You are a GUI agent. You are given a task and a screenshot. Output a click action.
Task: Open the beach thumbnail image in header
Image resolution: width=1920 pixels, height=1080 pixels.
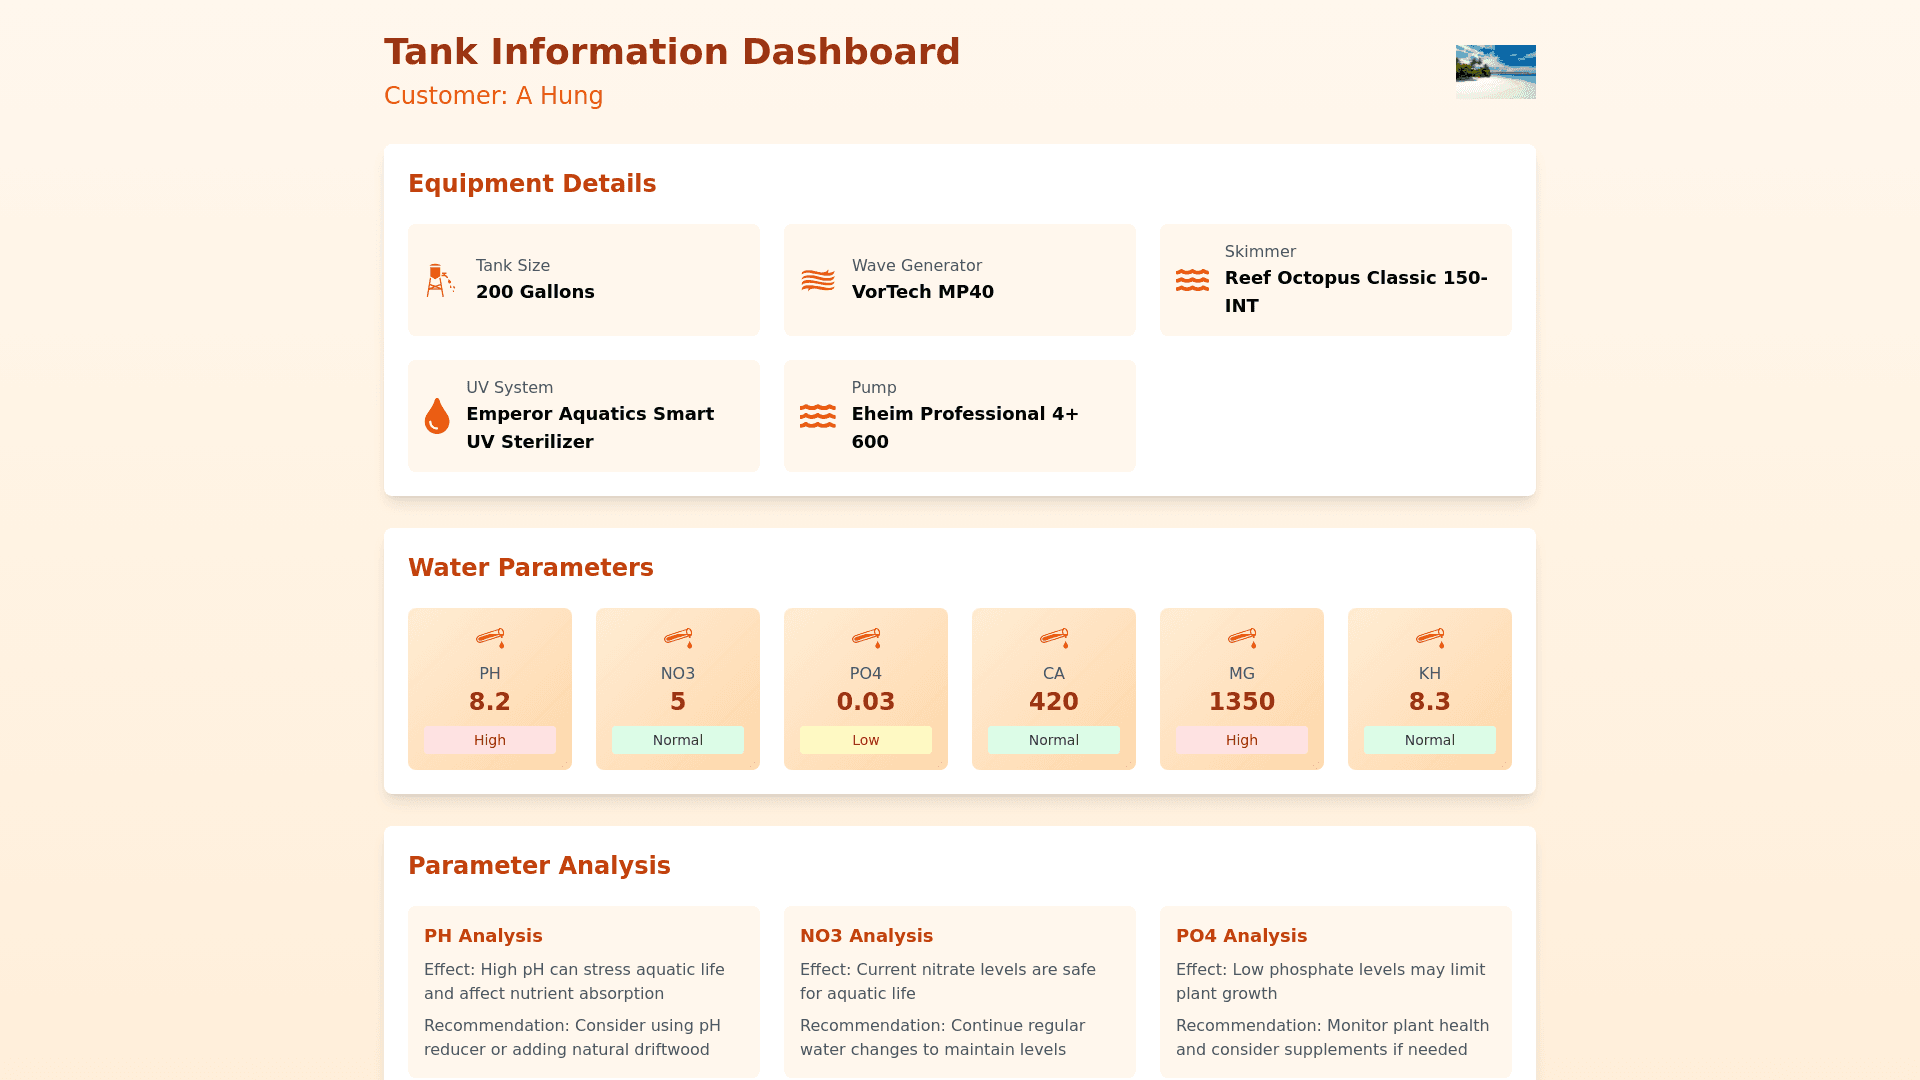[1495, 72]
